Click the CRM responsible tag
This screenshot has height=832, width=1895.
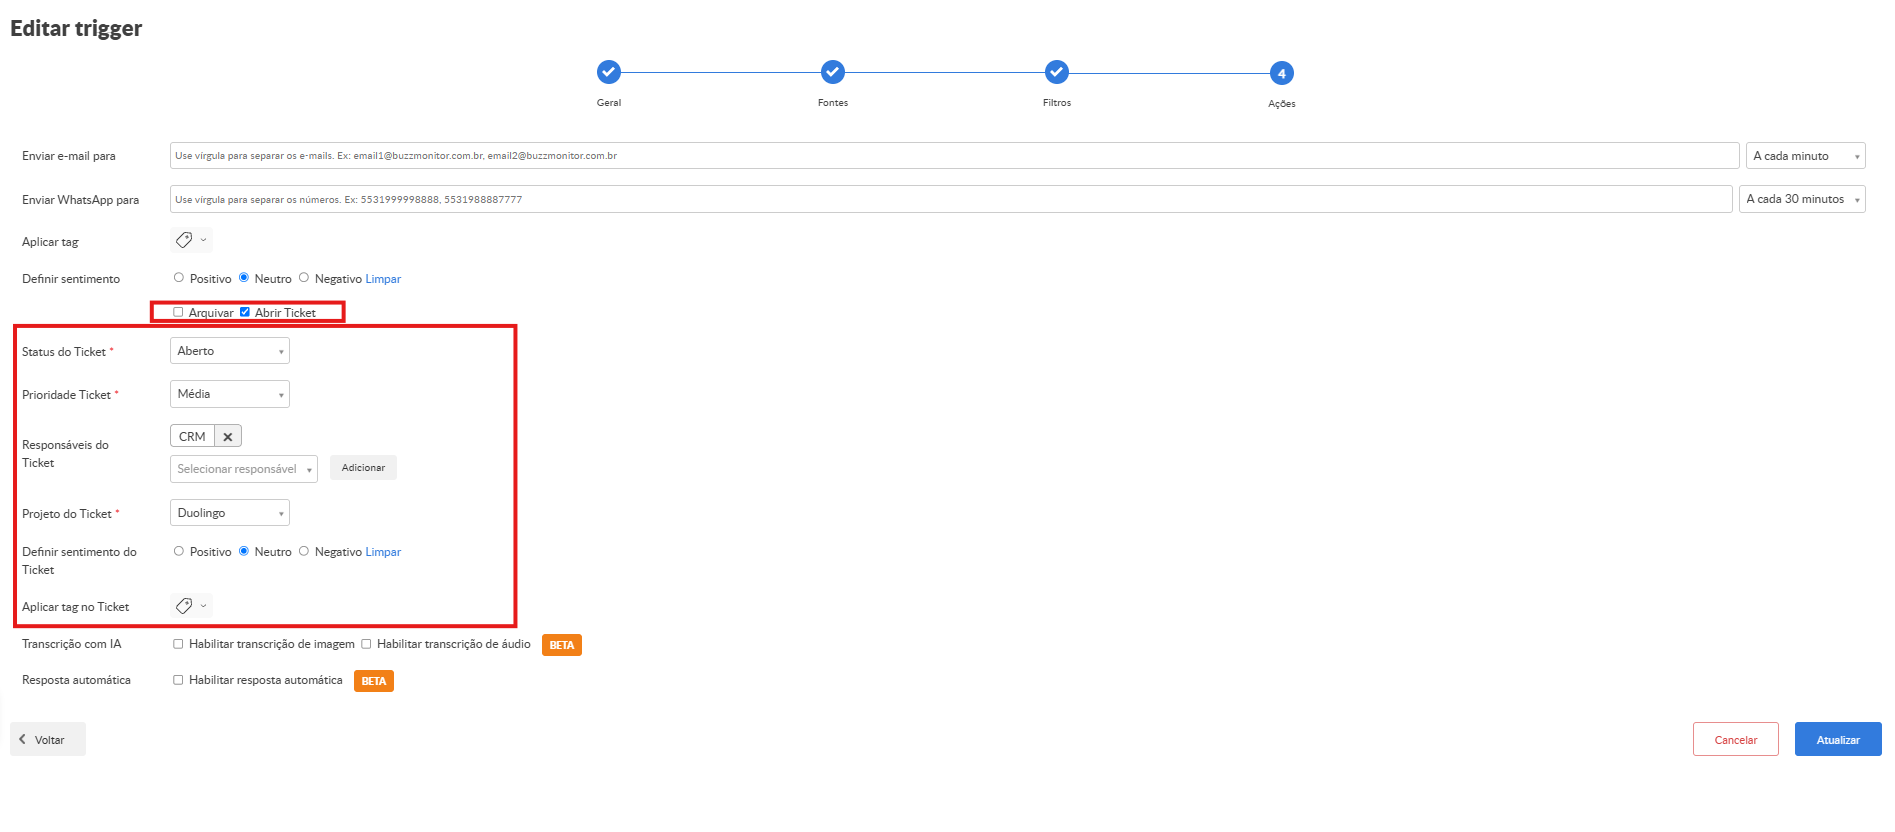192,437
